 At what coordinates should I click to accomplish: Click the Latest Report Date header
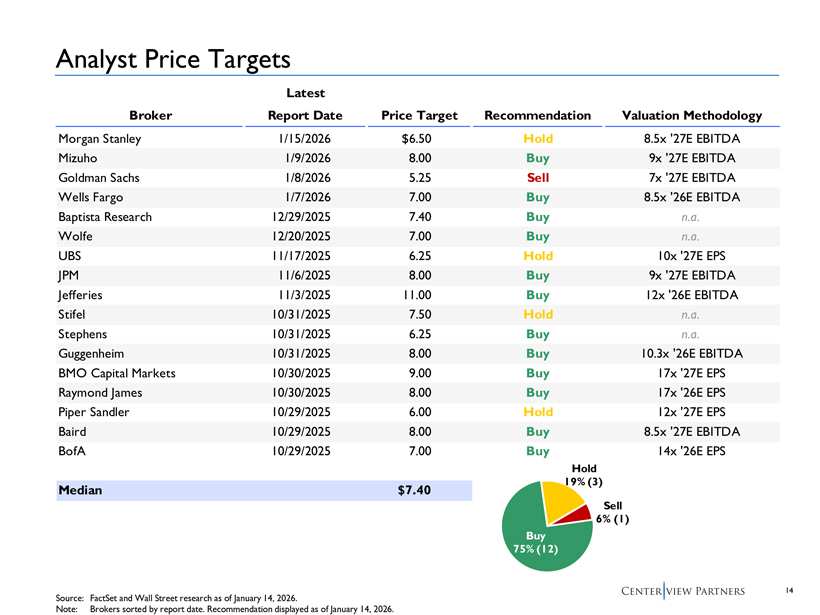click(305, 104)
